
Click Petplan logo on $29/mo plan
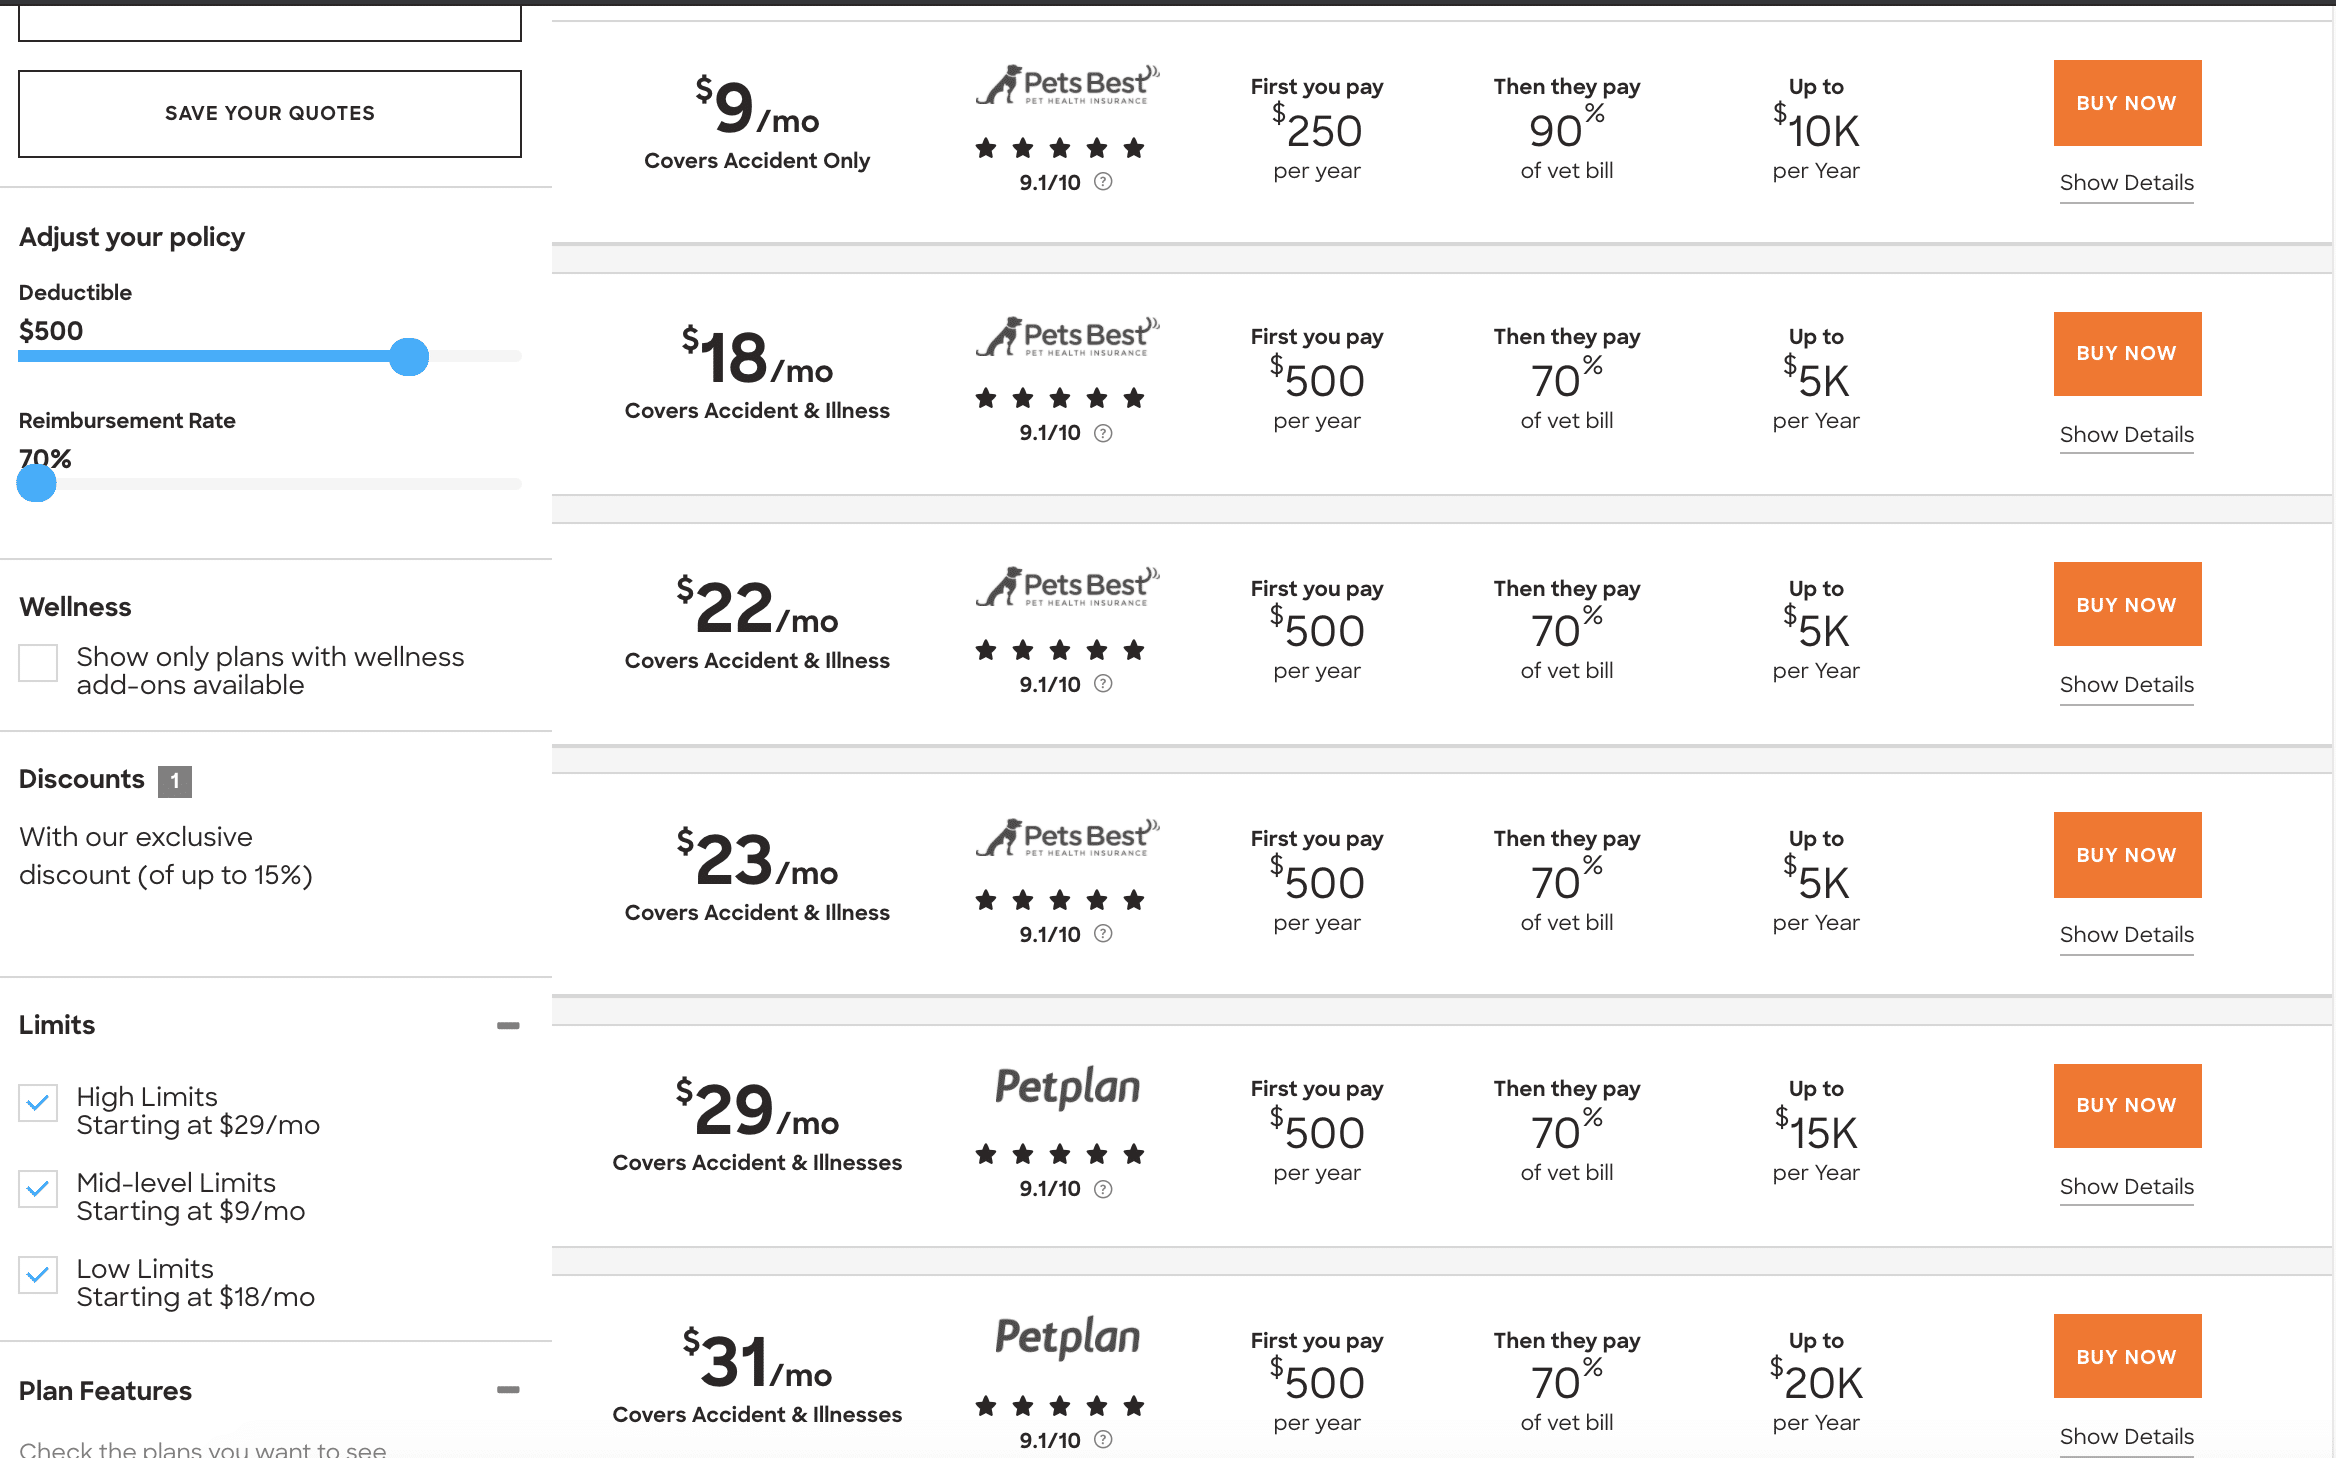point(1067,1087)
